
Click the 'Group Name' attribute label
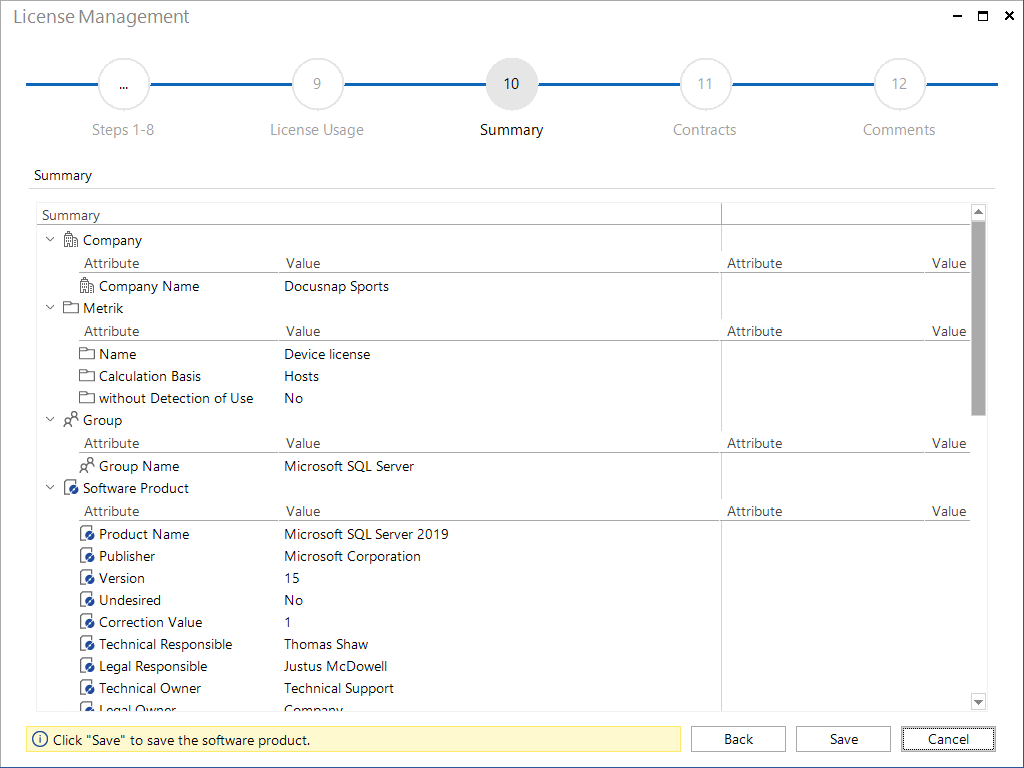click(138, 466)
